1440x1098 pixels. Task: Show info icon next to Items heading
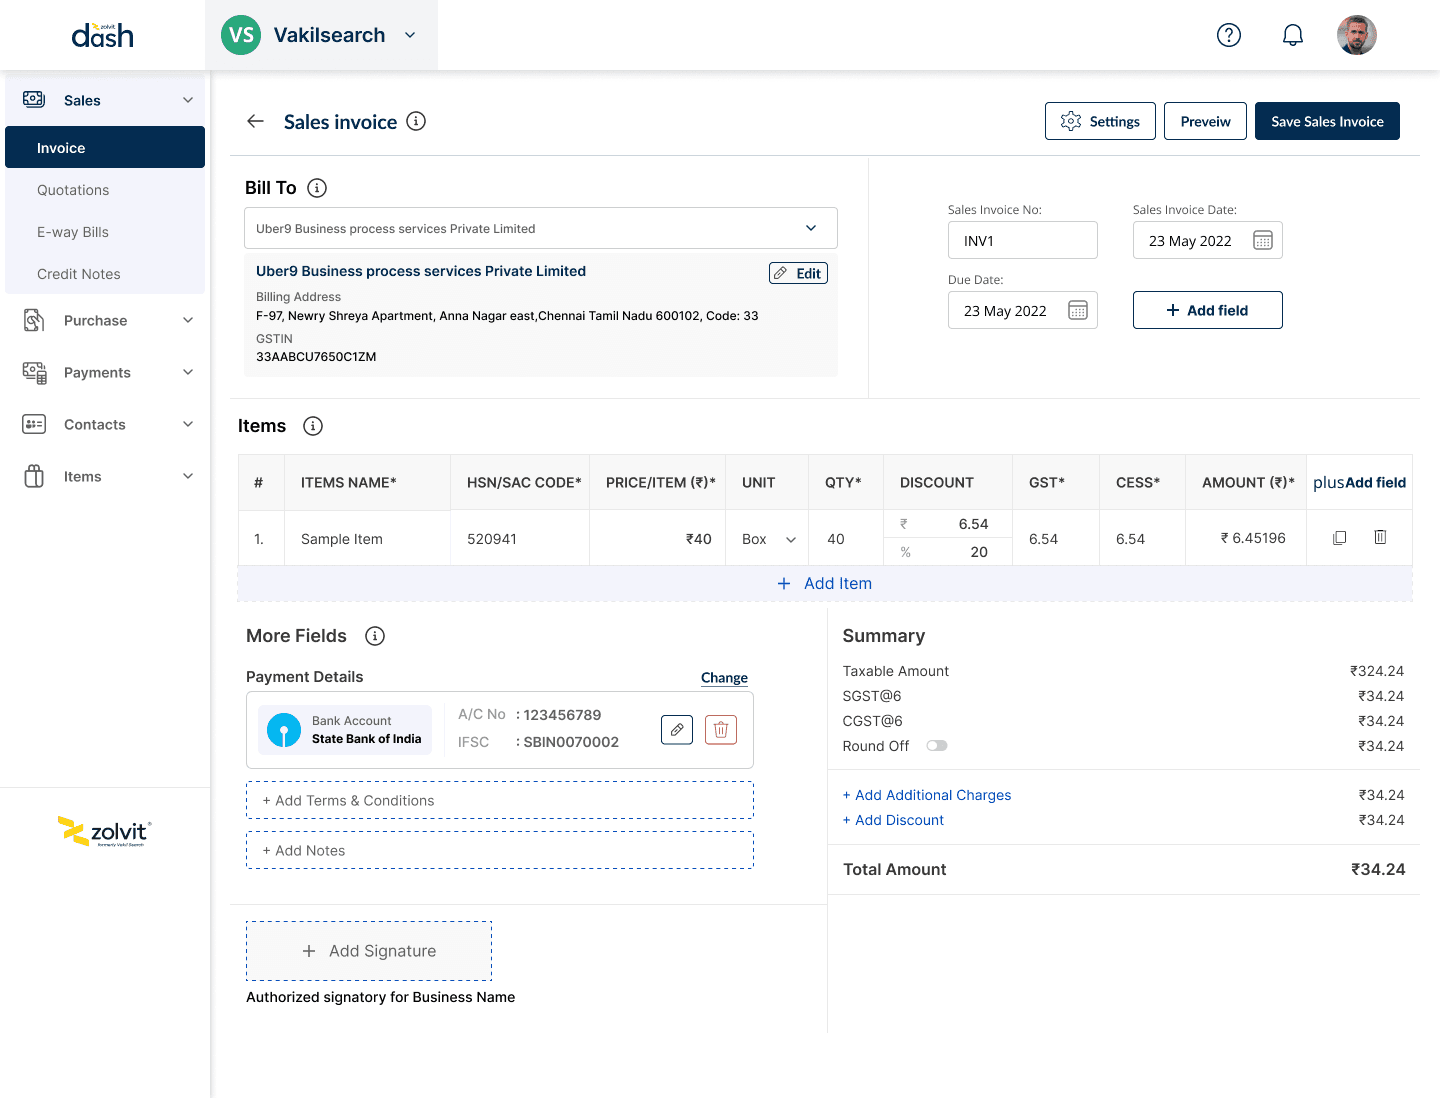pyautogui.click(x=313, y=426)
